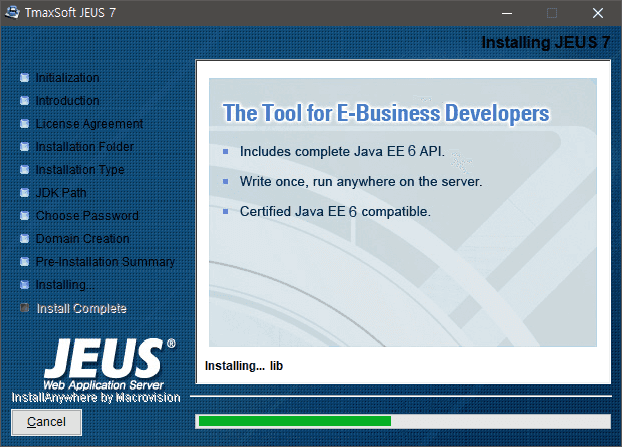The height and width of the screenshot is (447, 622).
Task: Click the Pre-Installation Summary step bullet icon
Action: 25,262
